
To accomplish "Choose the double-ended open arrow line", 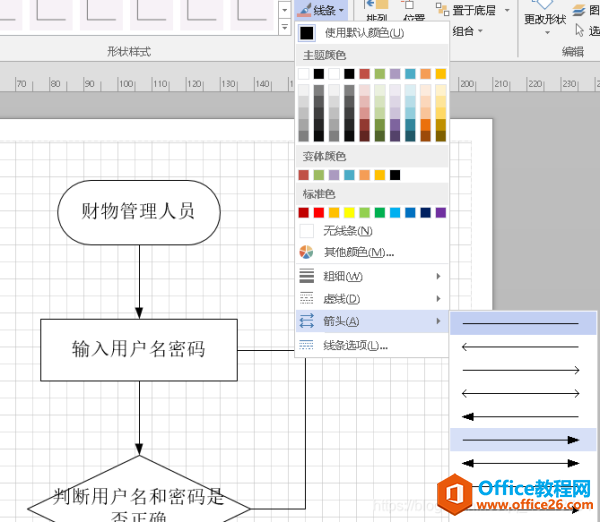I will (x=520, y=393).
